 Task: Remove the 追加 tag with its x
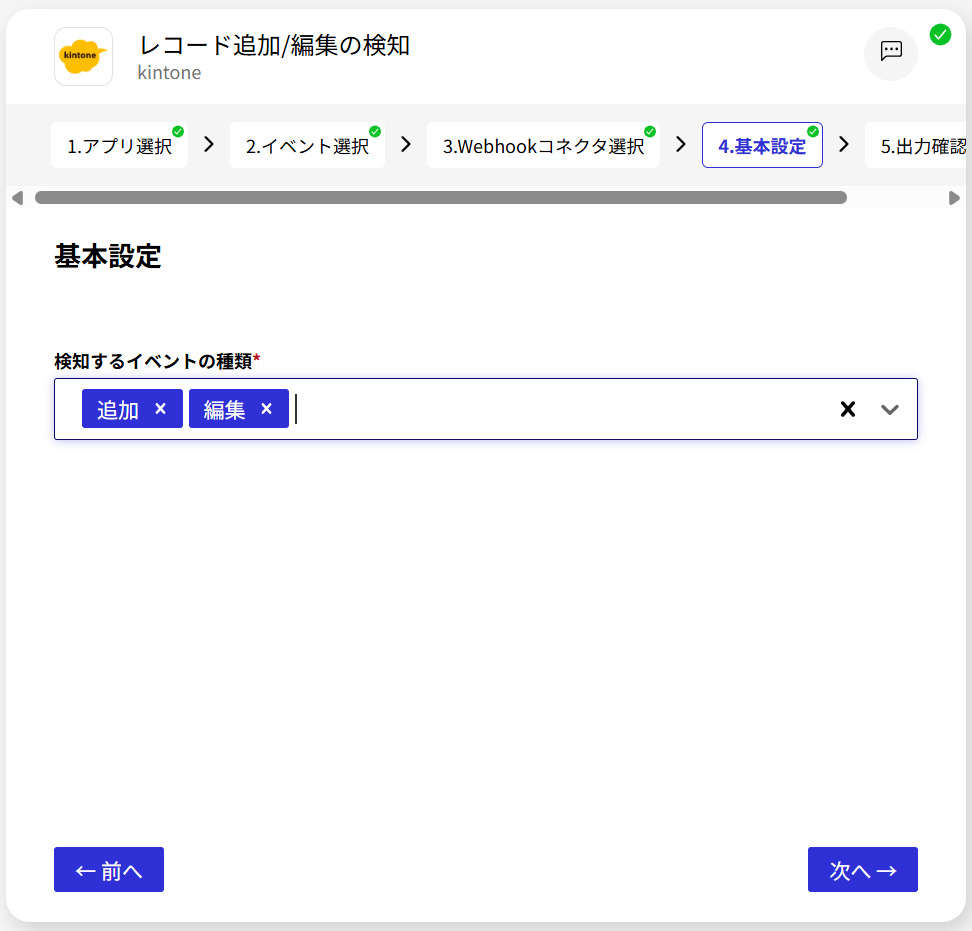(x=160, y=409)
